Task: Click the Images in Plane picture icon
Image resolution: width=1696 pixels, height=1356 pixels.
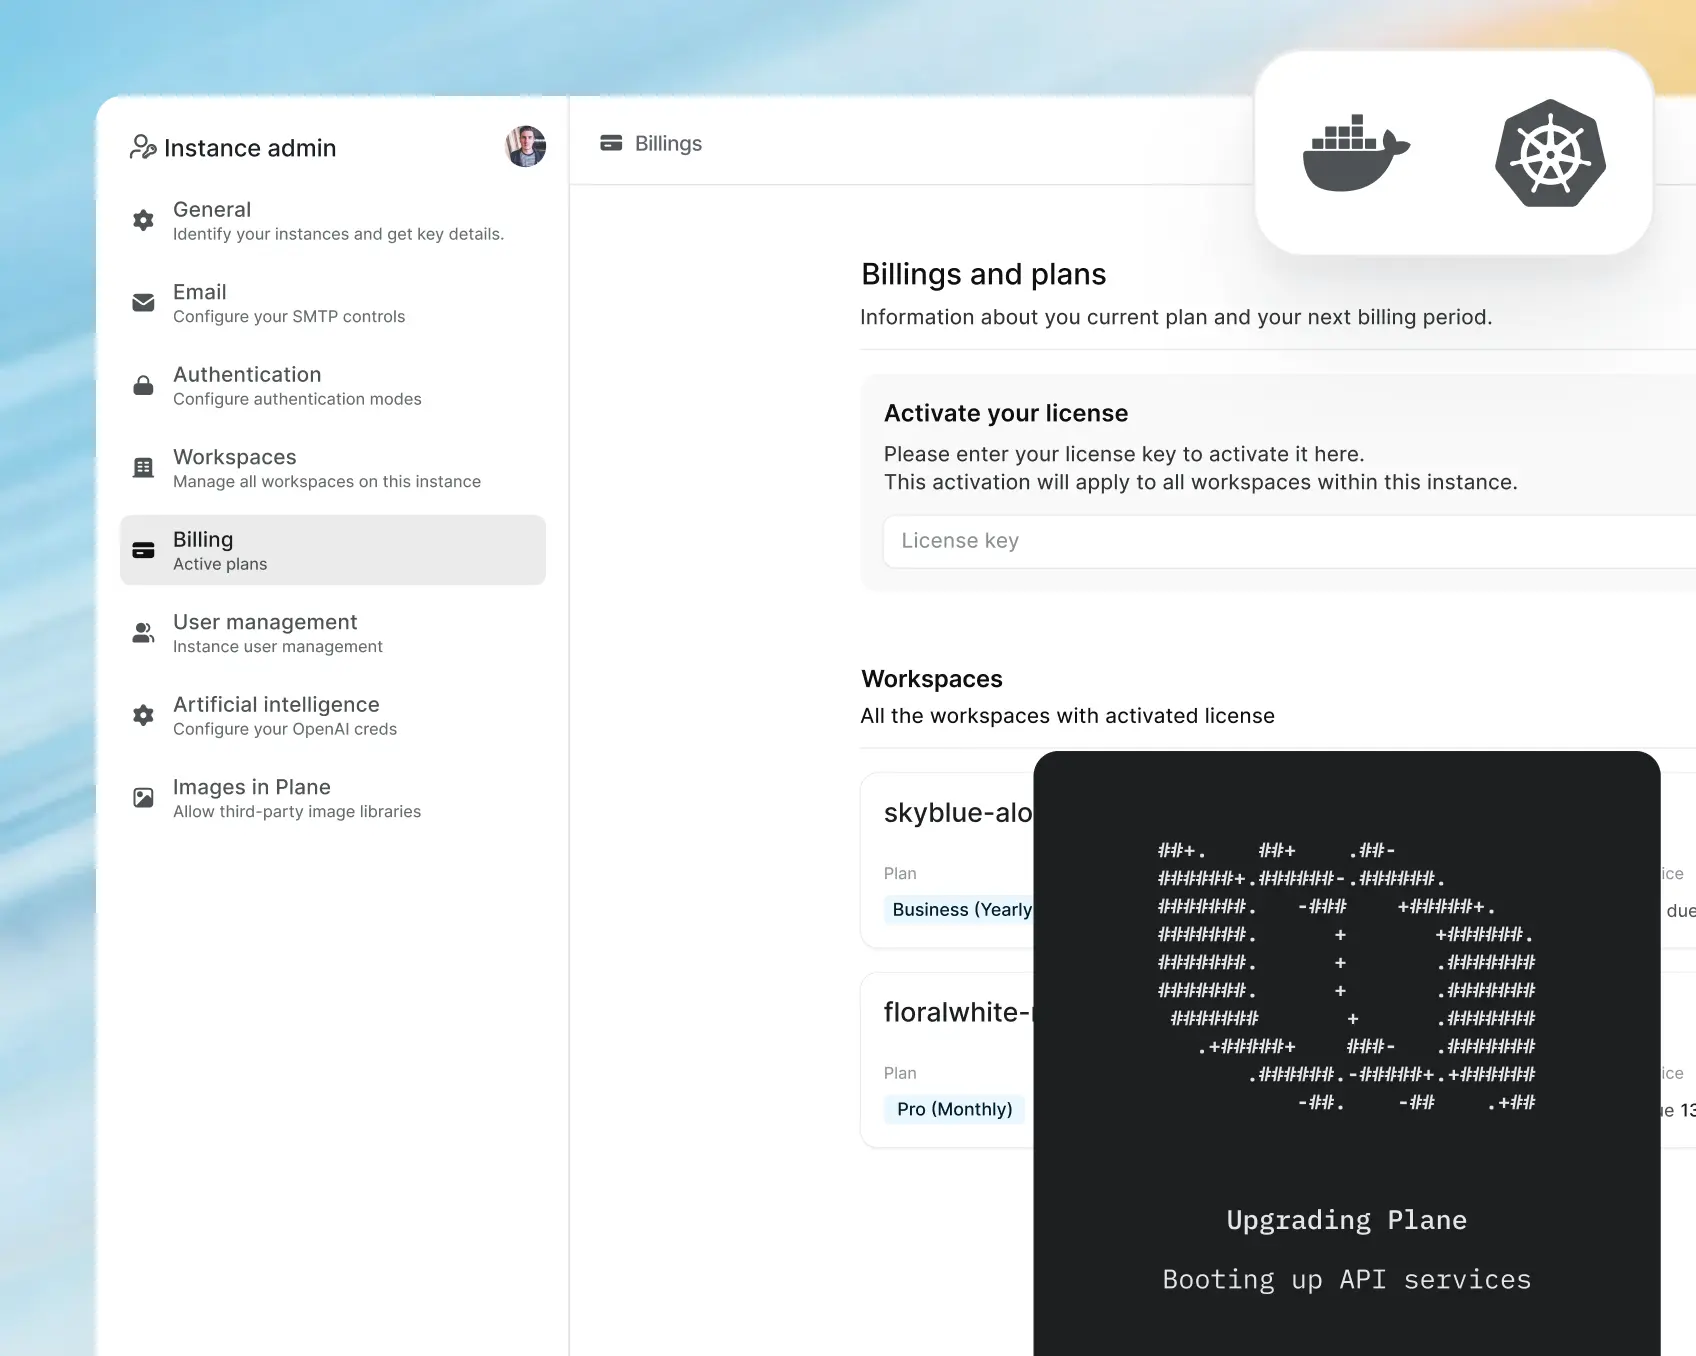Action: (144, 797)
